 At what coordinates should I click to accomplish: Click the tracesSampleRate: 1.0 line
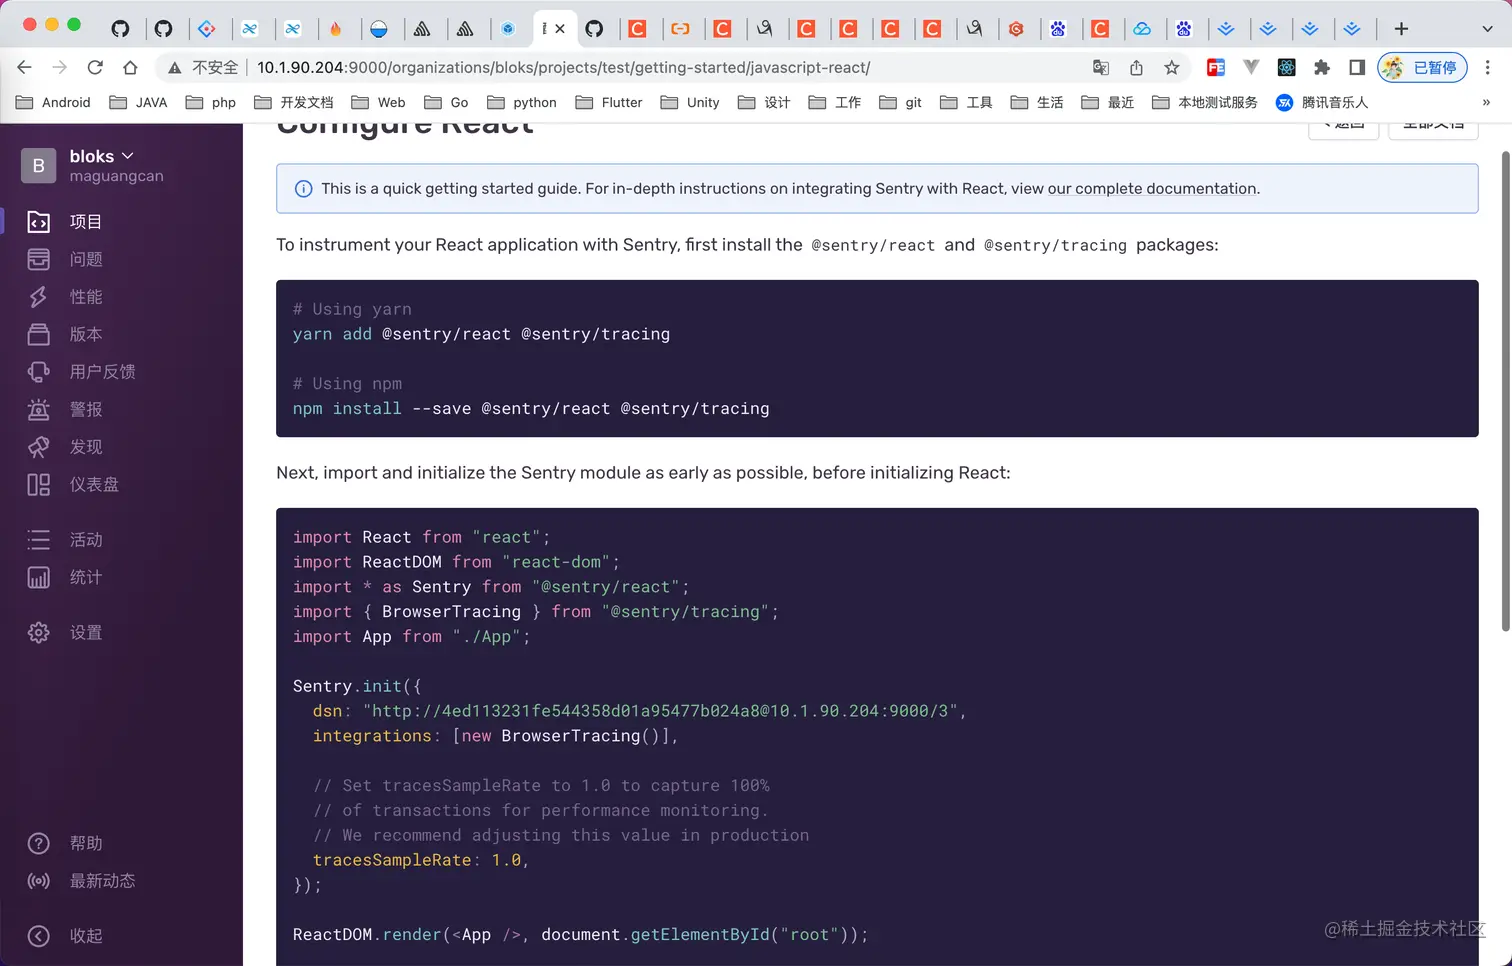click(420, 860)
